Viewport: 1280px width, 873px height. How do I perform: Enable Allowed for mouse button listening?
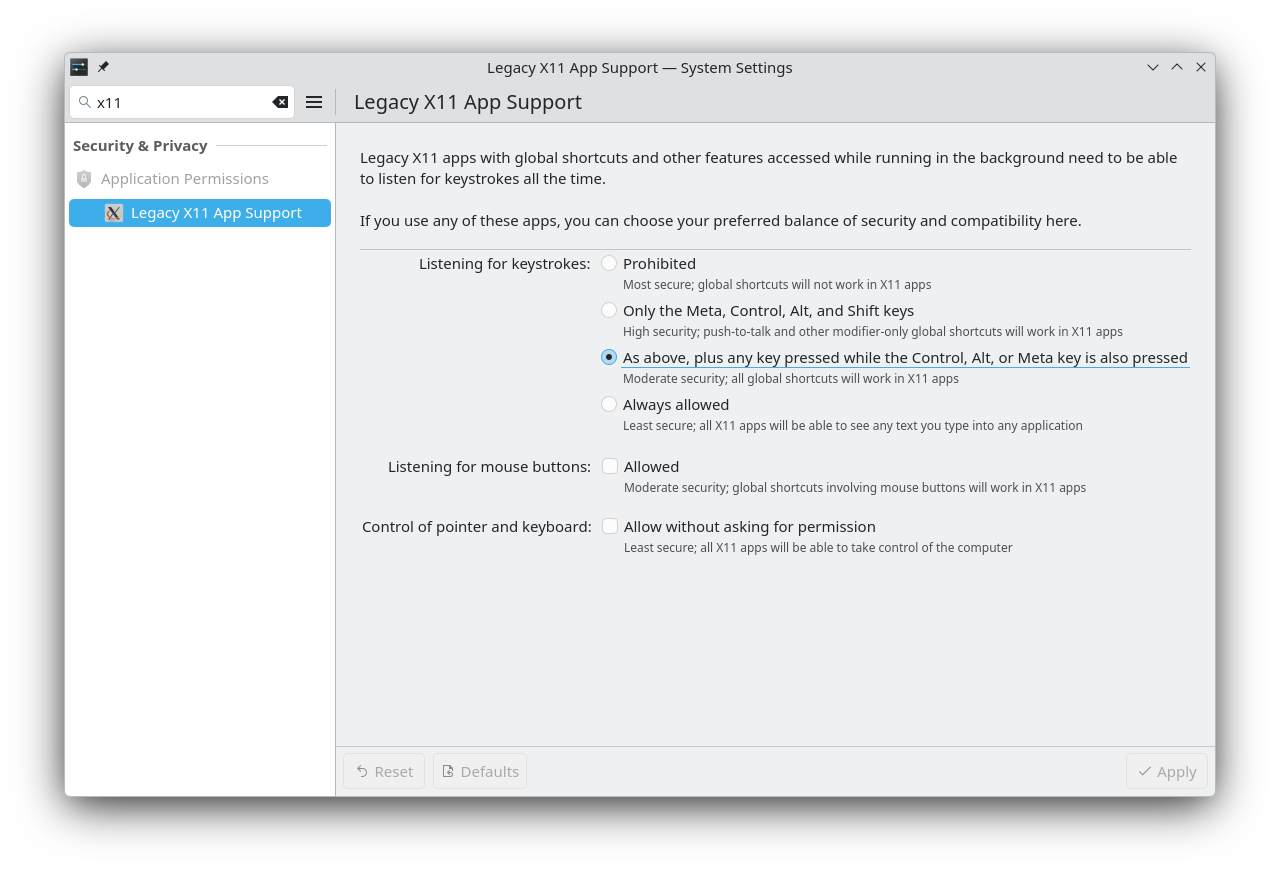point(610,466)
